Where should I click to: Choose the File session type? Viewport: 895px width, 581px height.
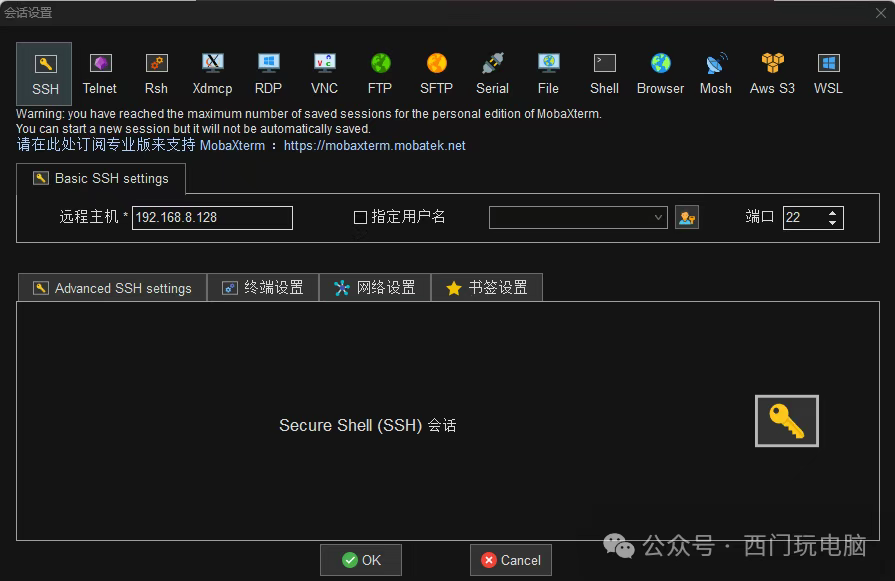[549, 74]
